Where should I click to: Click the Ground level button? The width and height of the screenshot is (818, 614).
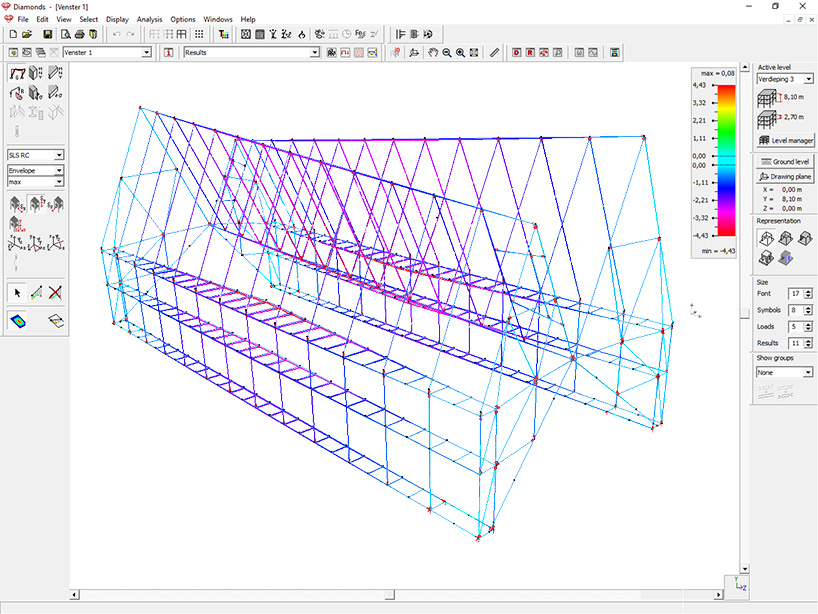tap(785, 162)
